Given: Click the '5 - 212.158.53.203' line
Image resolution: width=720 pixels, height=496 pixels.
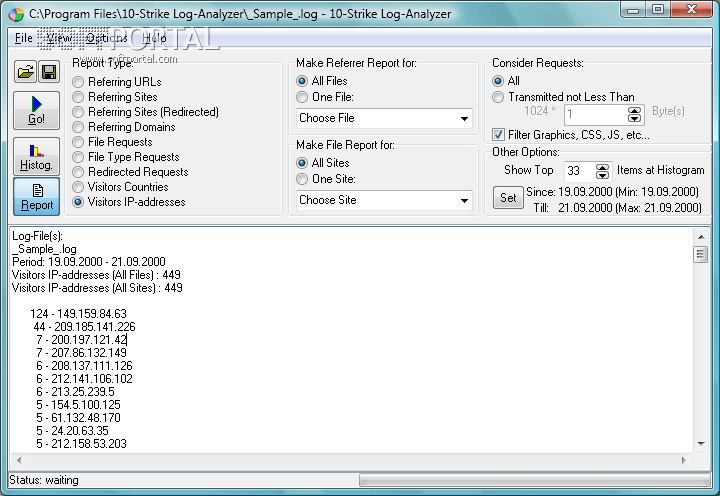Looking at the screenshot, I should [x=81, y=444].
